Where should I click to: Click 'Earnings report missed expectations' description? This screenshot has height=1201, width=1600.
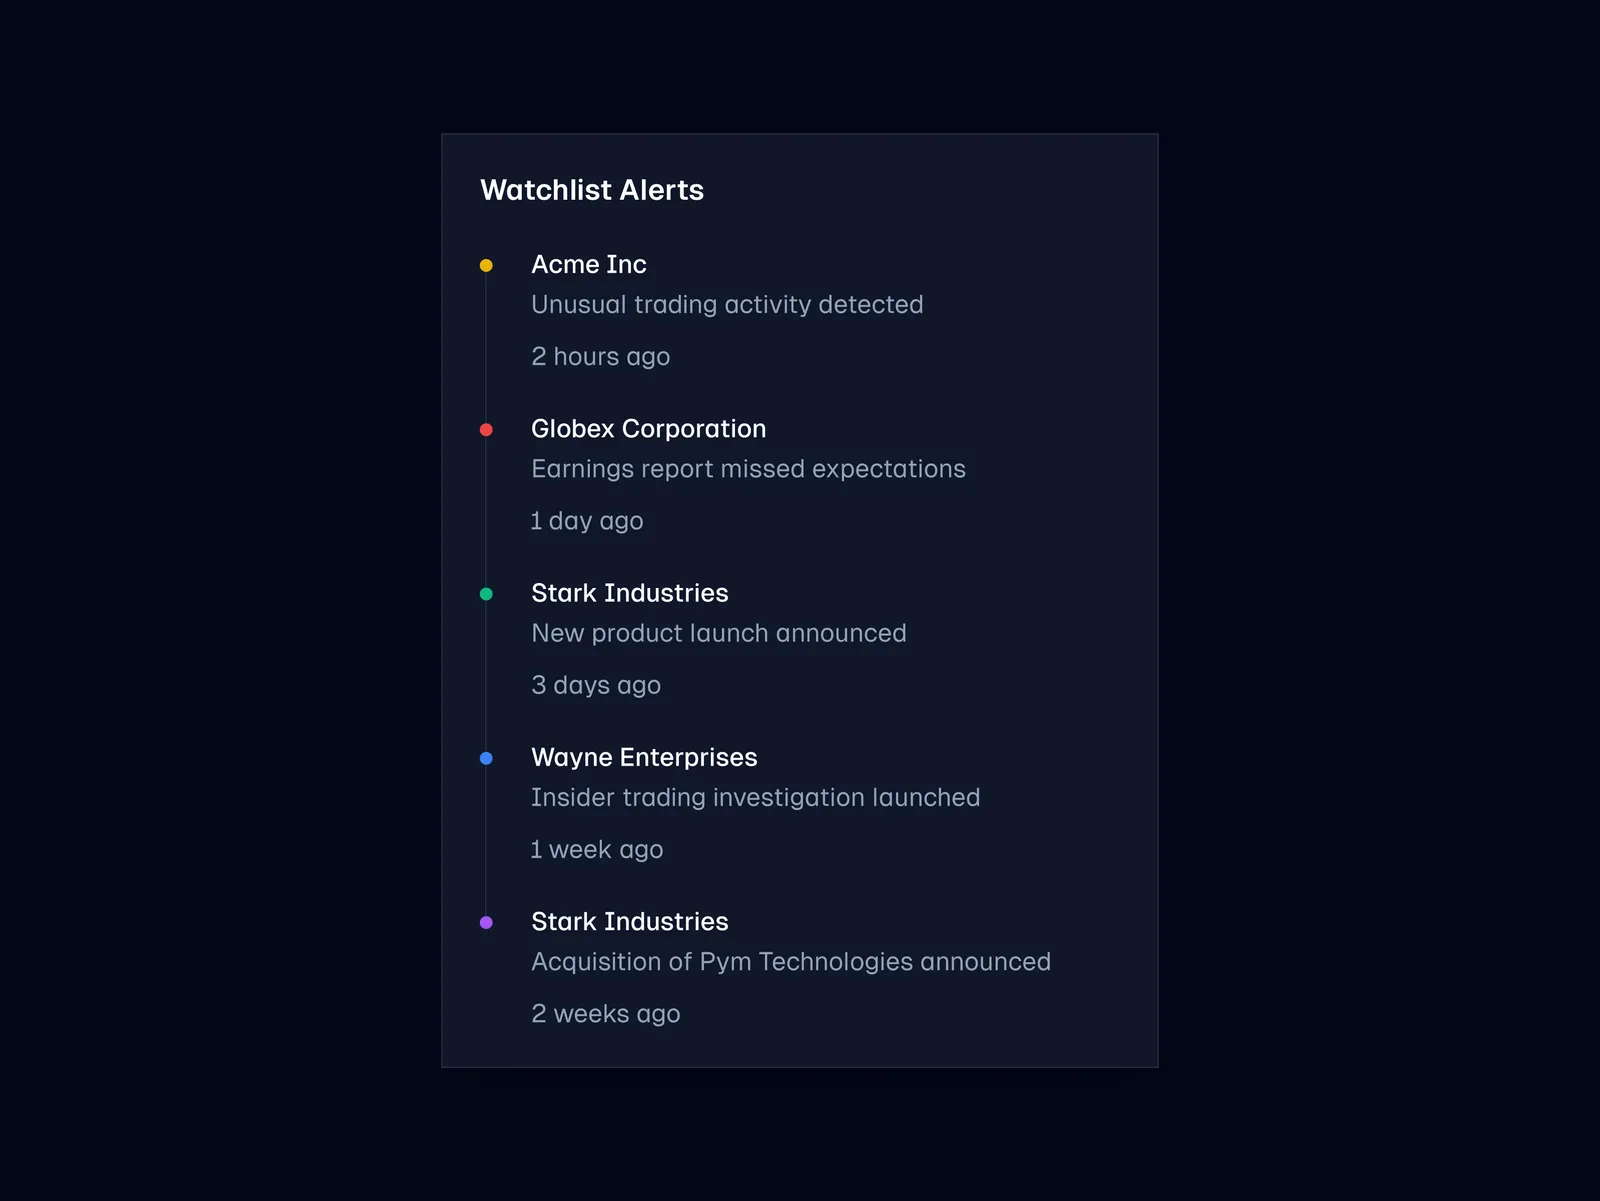748,469
